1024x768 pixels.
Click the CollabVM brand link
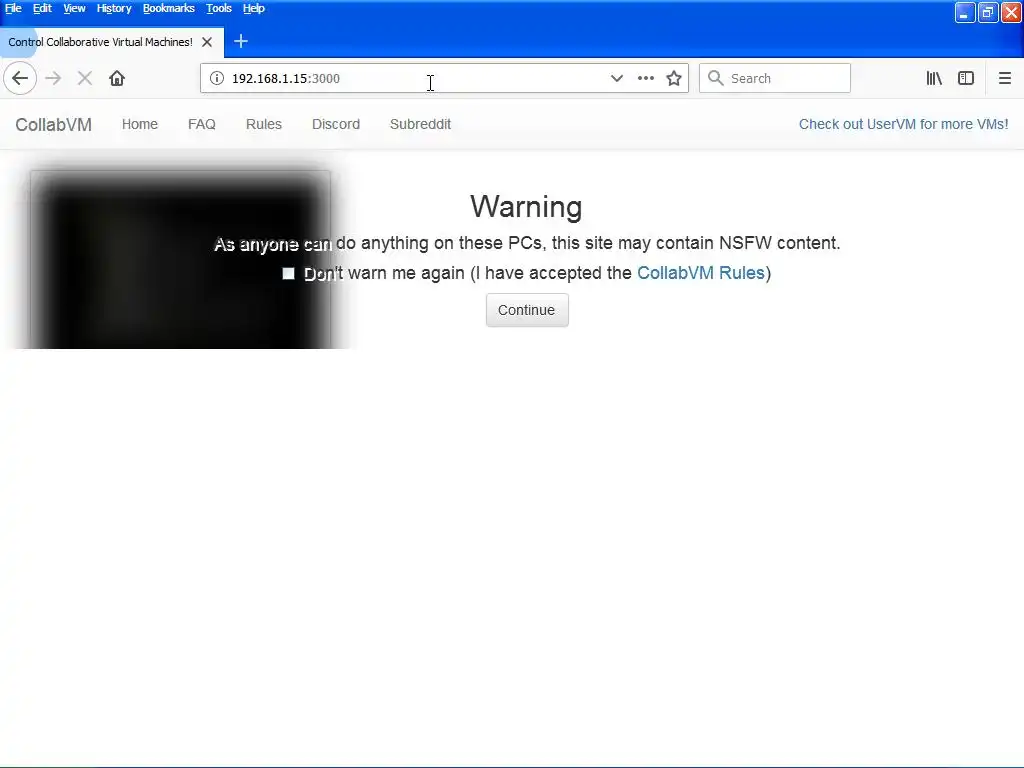point(54,125)
